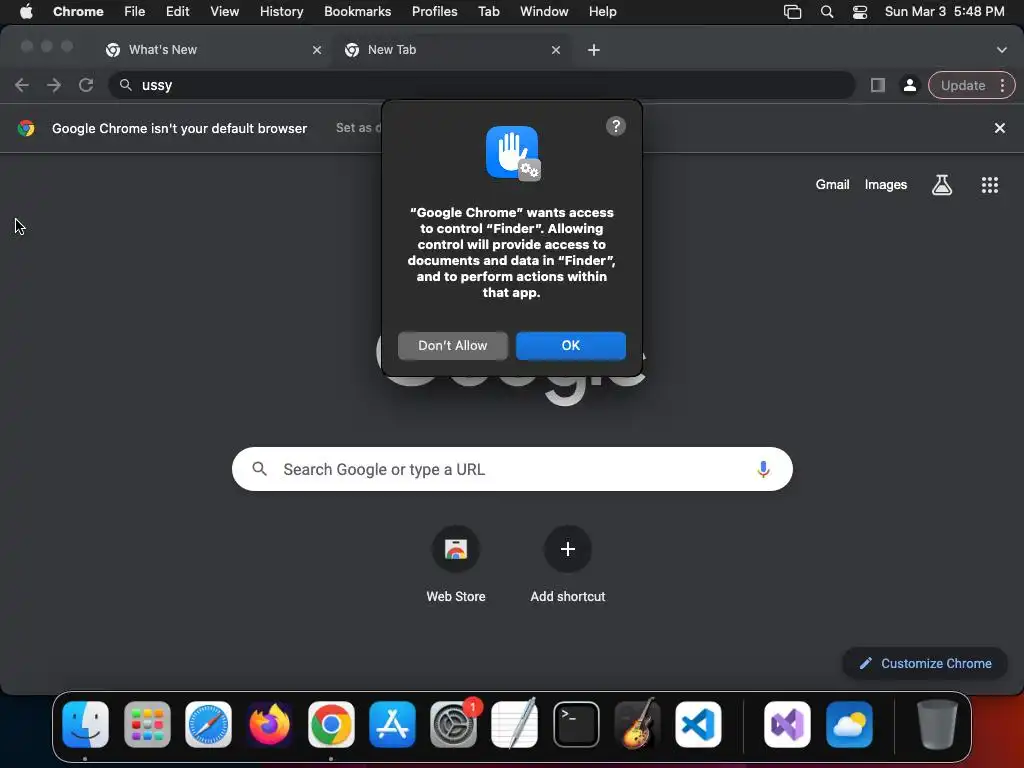
Task: Open Search Labs flask icon
Action: pos(942,185)
